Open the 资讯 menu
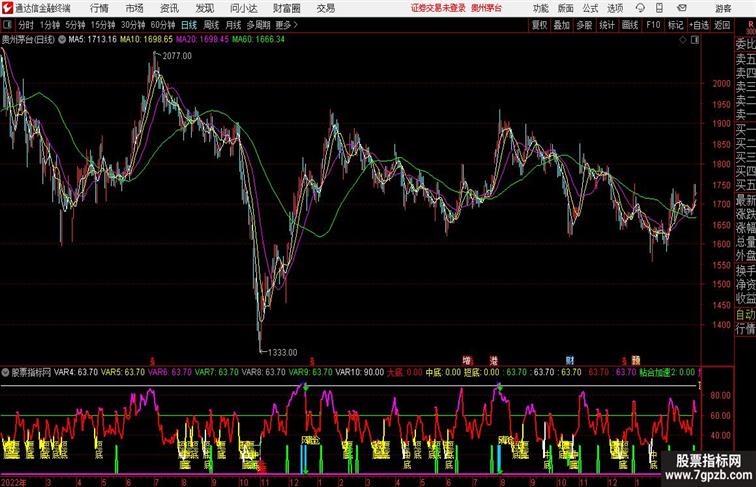This screenshot has height=487, width=756. click(169, 8)
